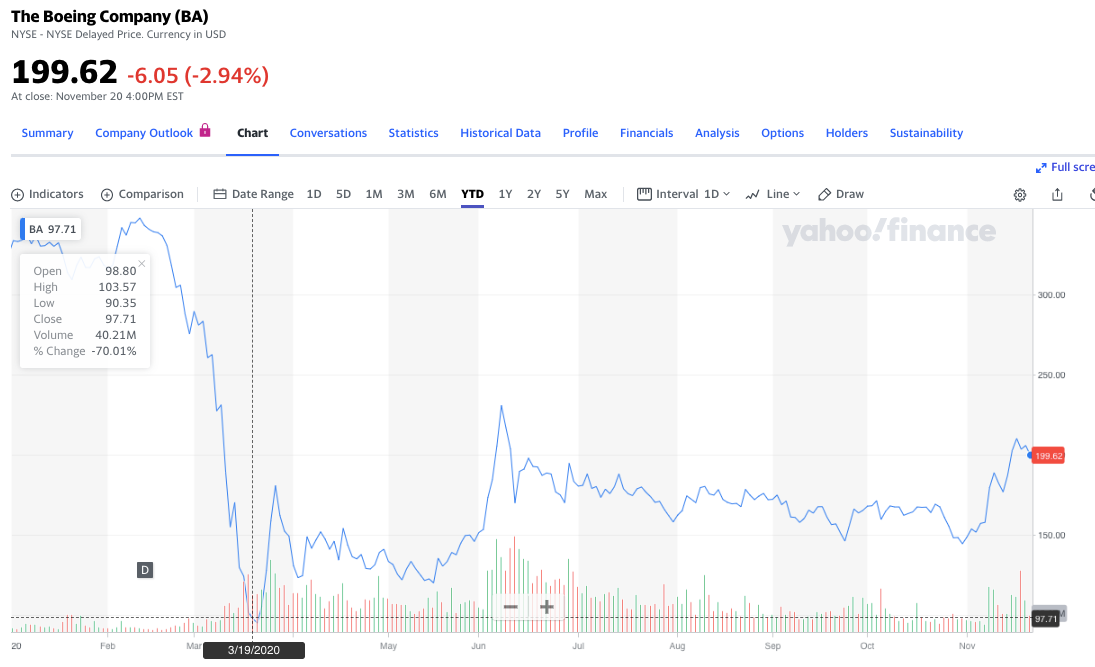
Task: Click the 250.00 price axis label
Action: [1051, 375]
